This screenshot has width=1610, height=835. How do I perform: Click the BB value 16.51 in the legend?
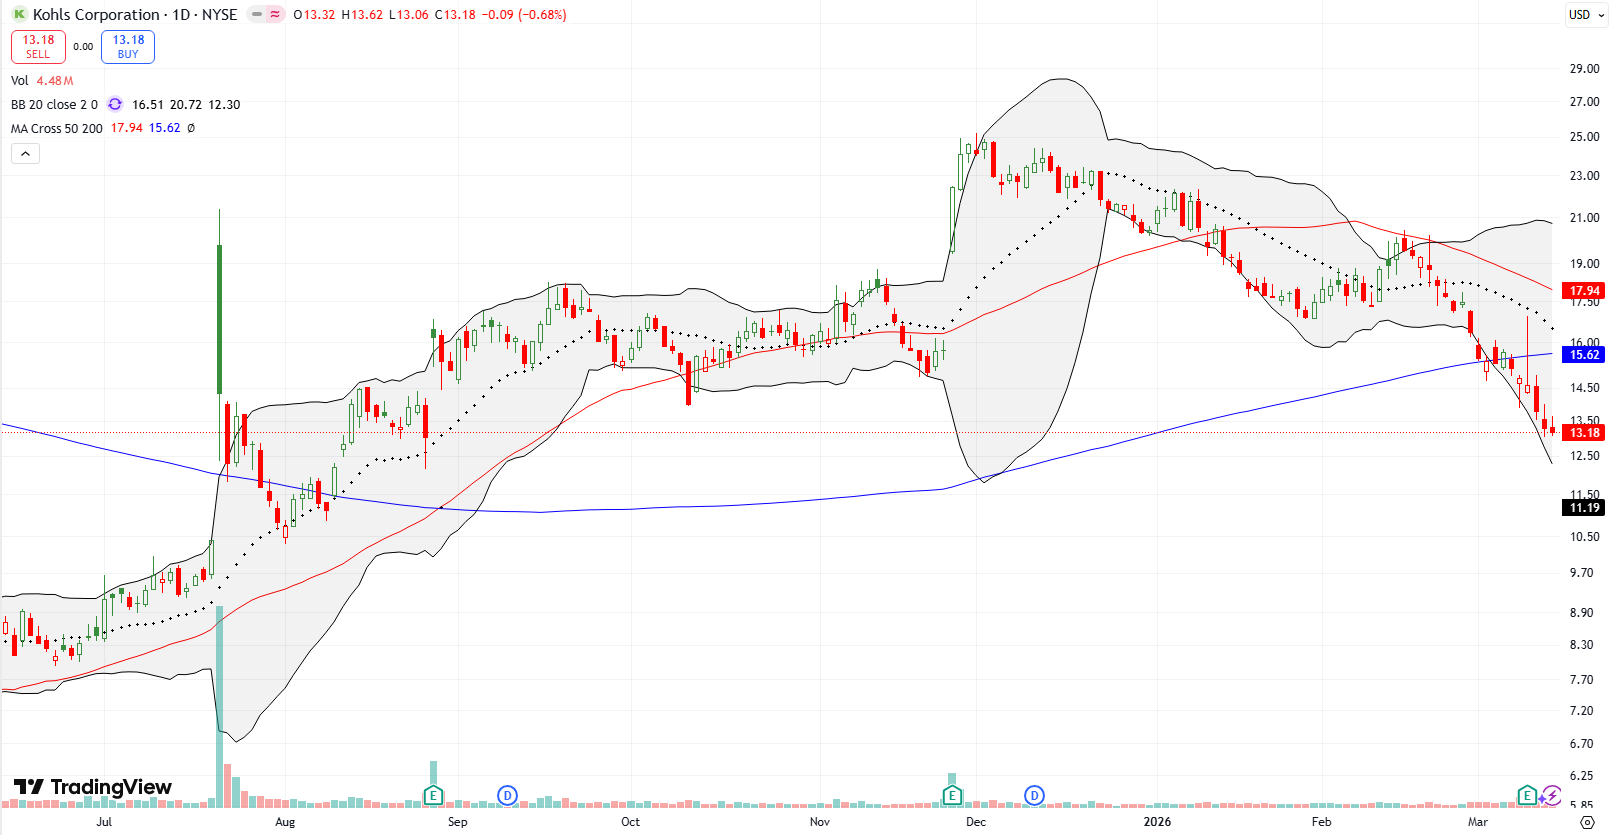click(x=147, y=105)
